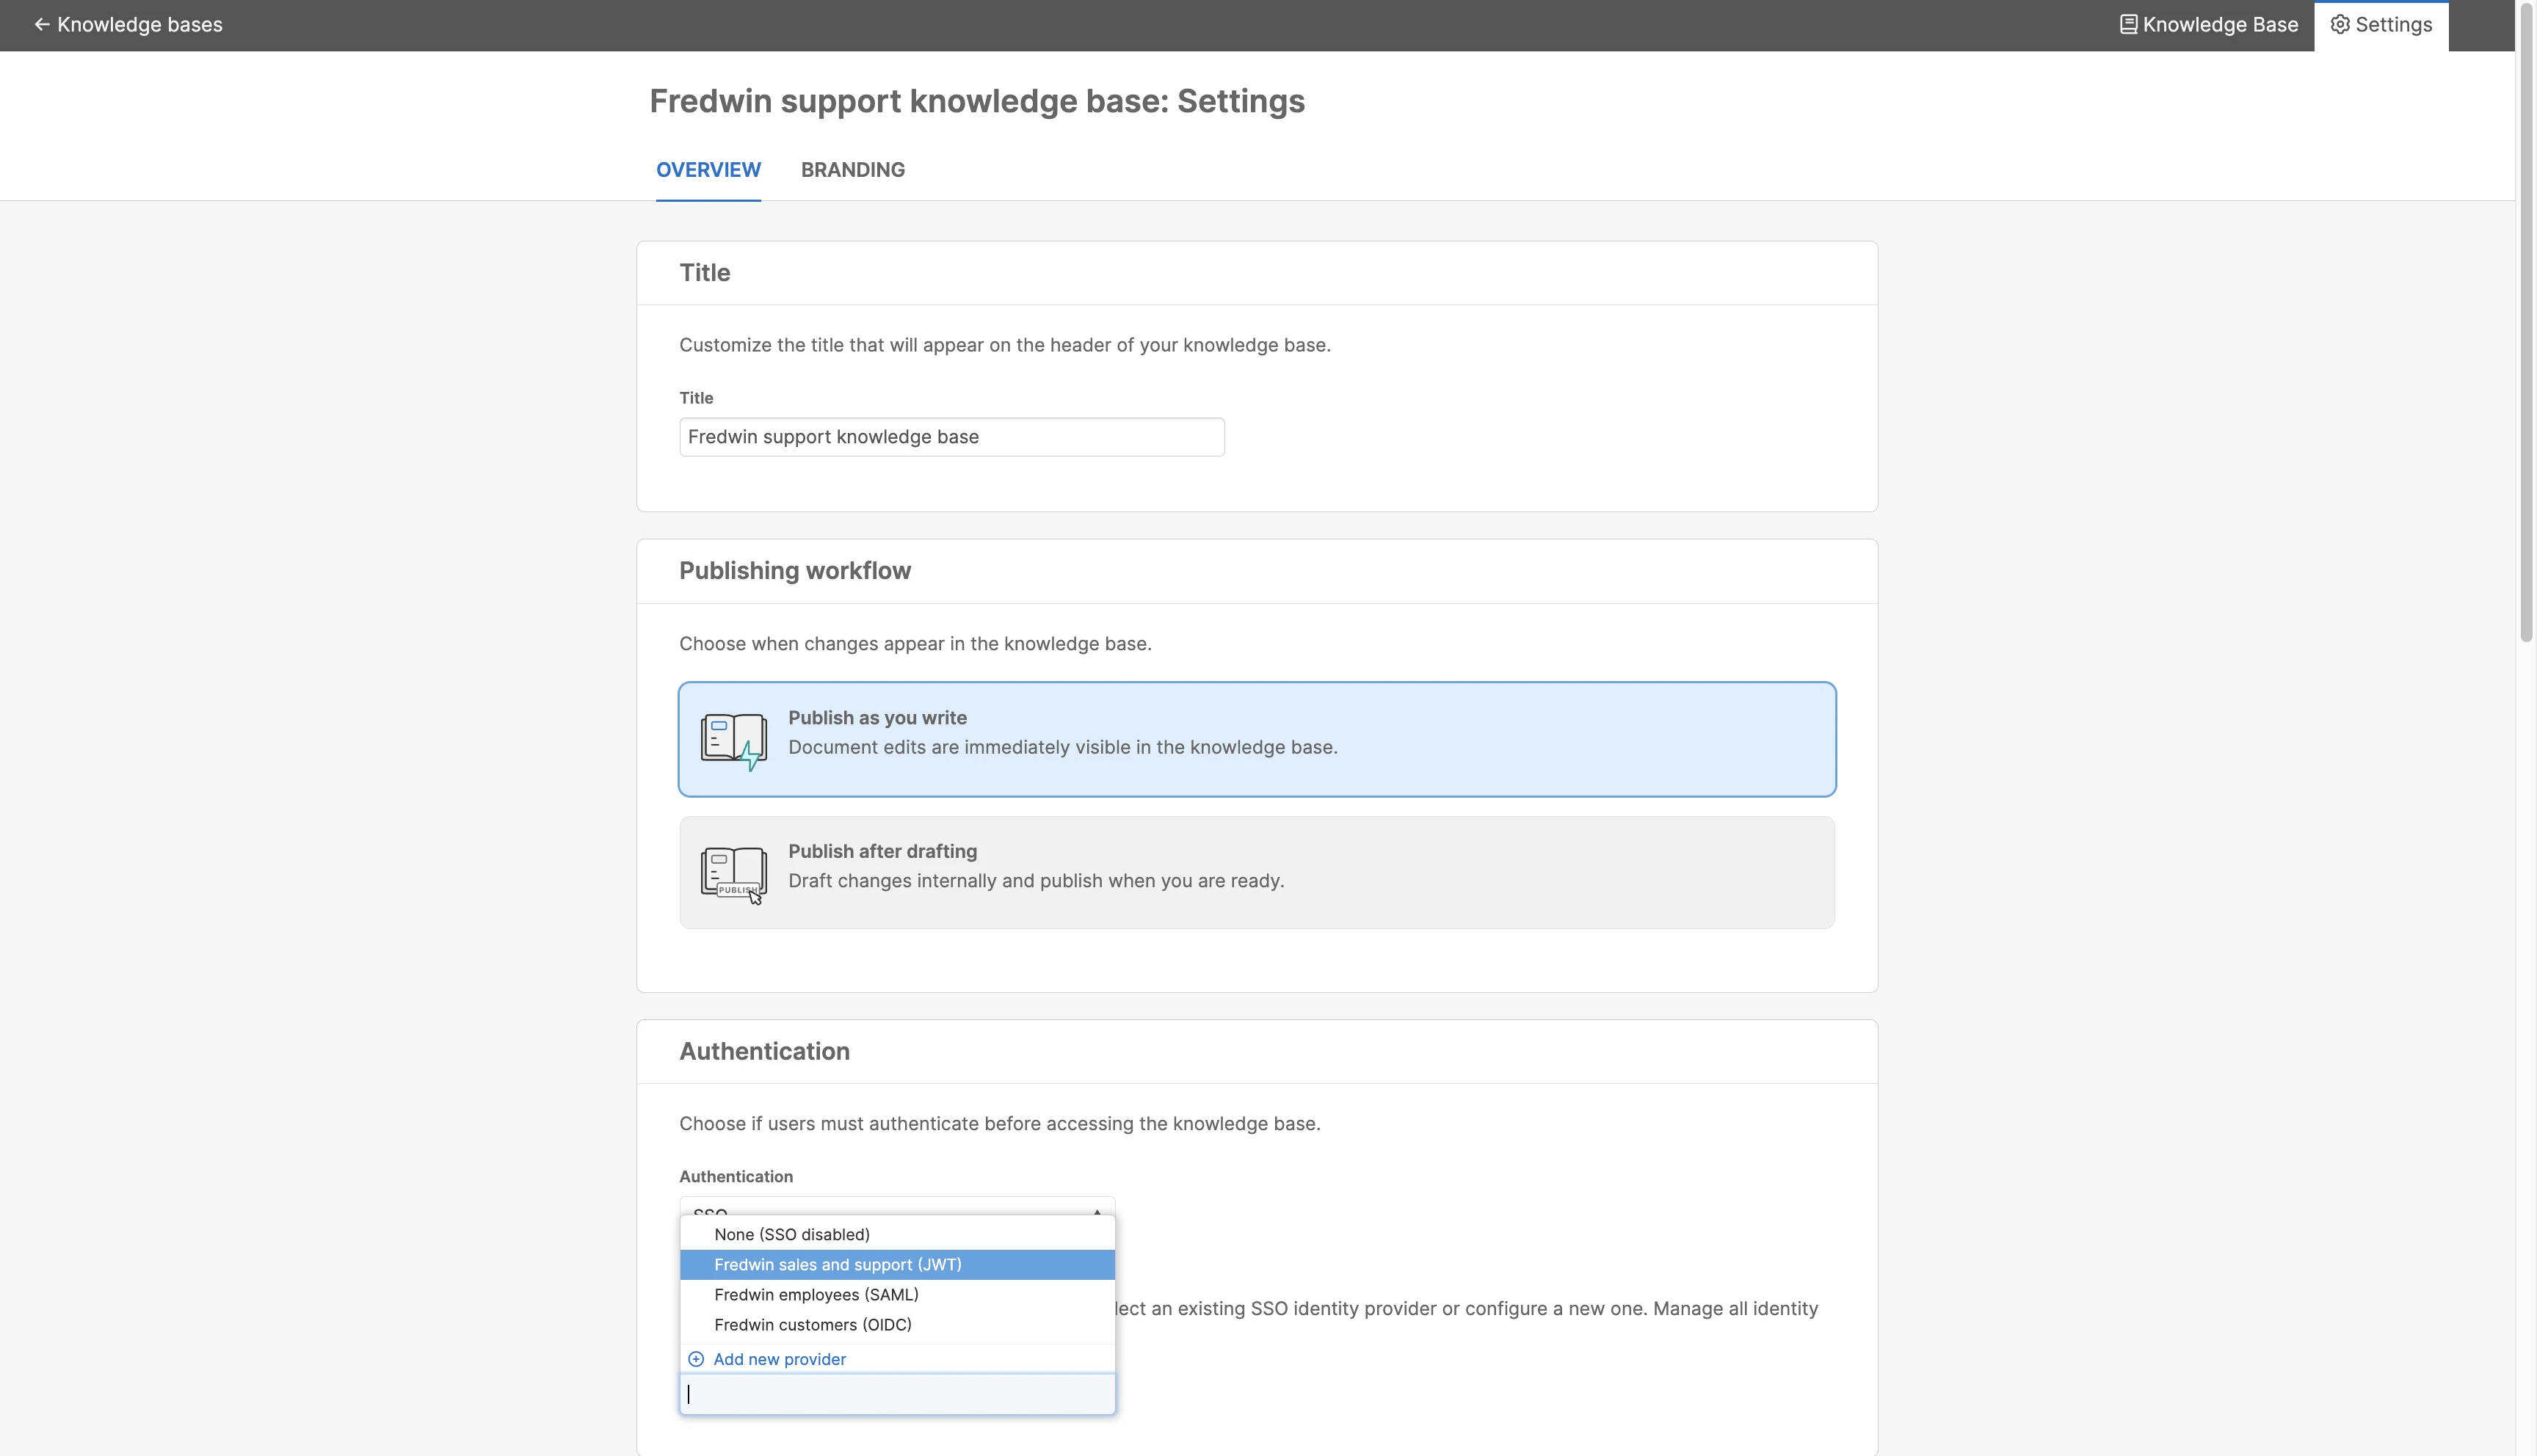The image size is (2537, 1456).
Task: Open the Knowledge Base view in the top bar
Action: pyautogui.click(x=2219, y=25)
